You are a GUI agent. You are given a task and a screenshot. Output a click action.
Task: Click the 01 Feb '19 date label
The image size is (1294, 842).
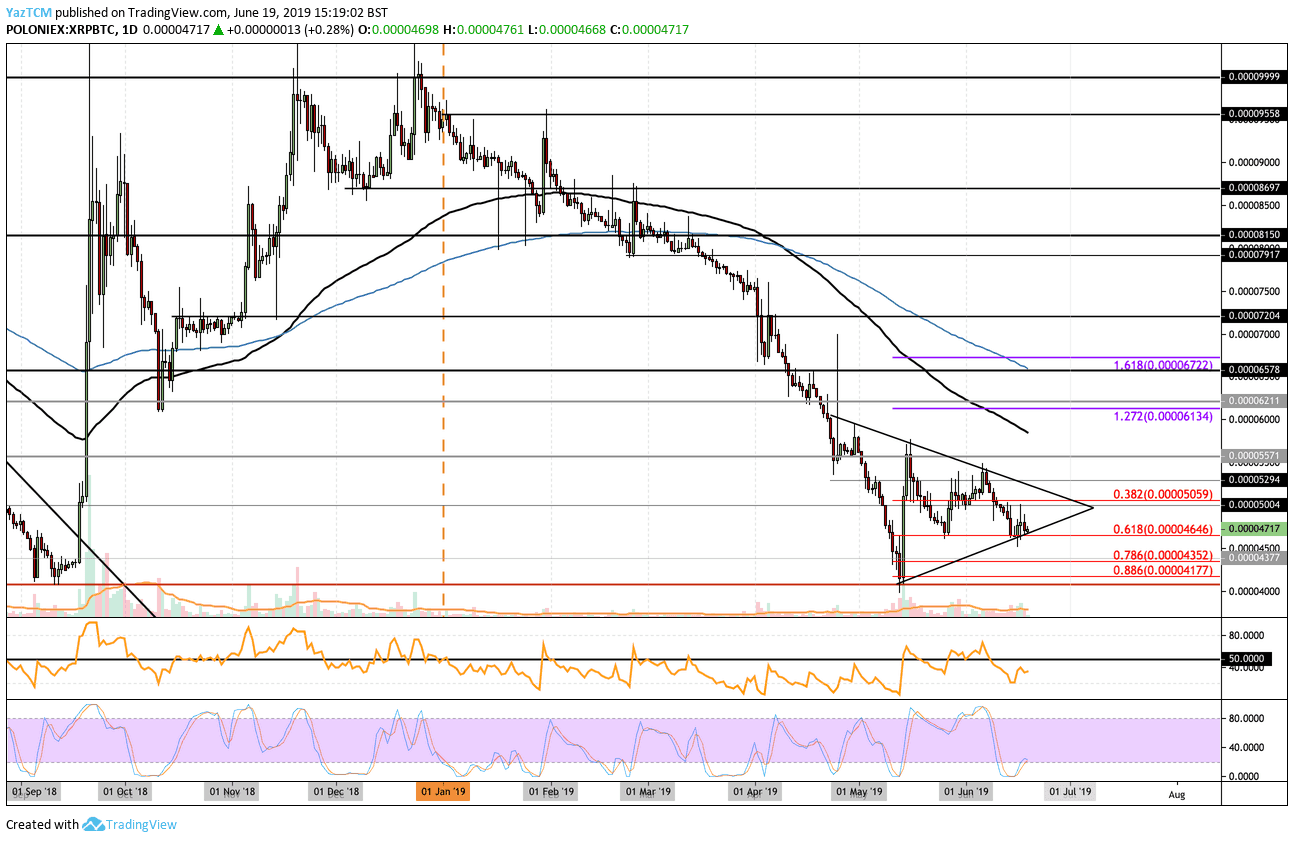(x=552, y=792)
